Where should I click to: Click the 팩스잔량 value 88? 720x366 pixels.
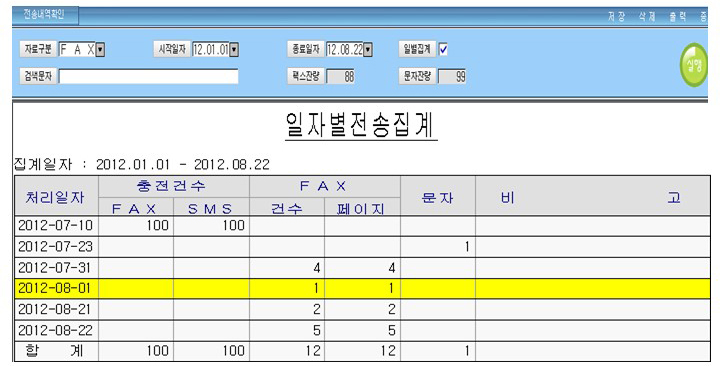point(341,77)
